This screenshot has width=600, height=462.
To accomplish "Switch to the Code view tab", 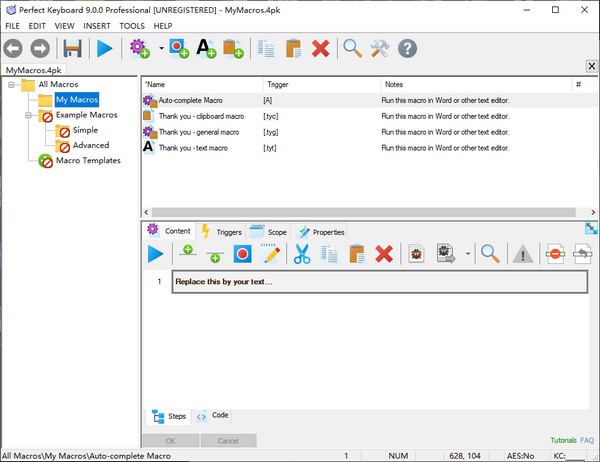I will 213,416.
